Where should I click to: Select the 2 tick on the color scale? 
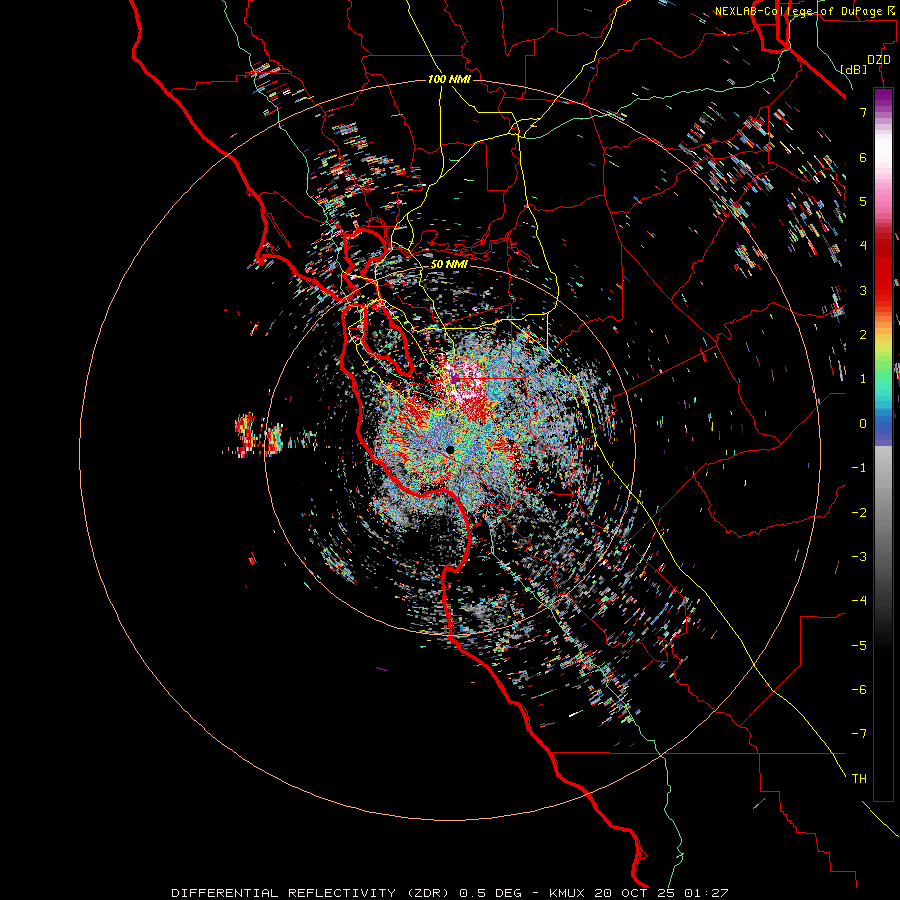tap(863, 335)
